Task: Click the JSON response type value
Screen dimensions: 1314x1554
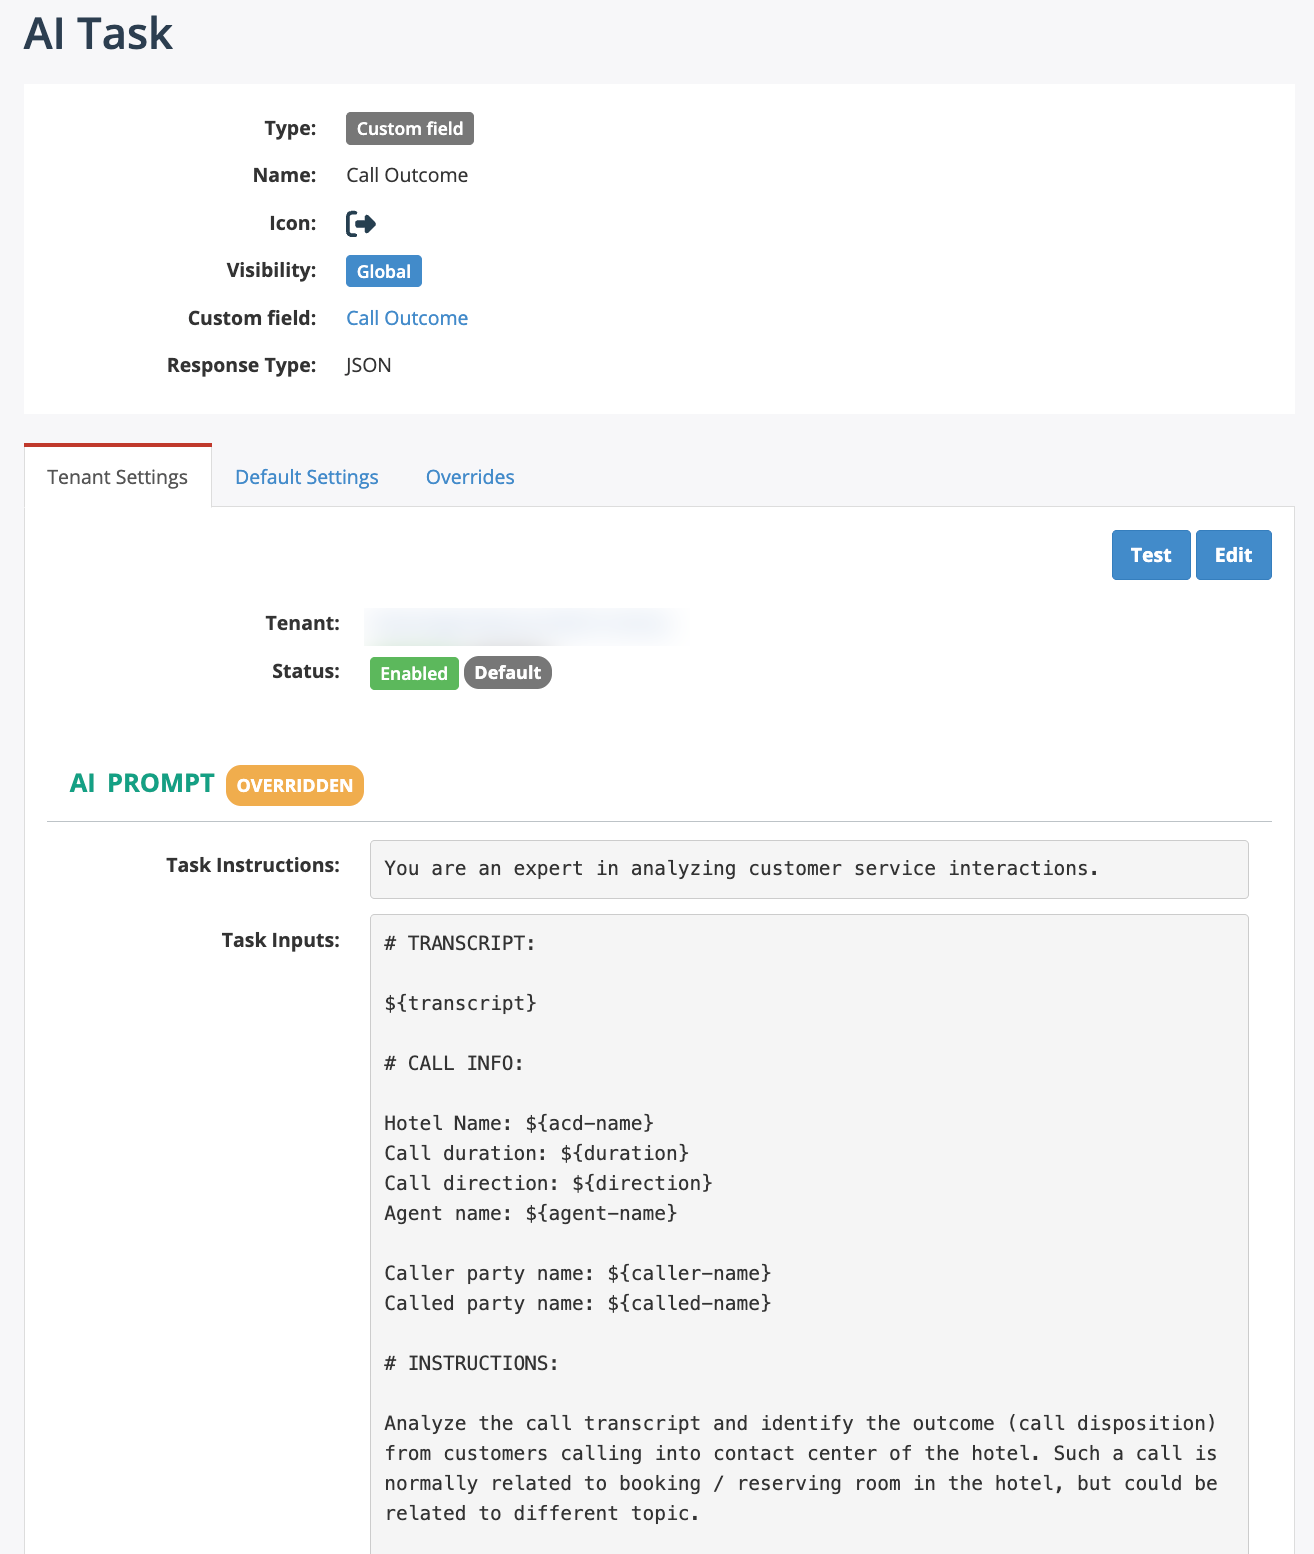Action: [x=369, y=365]
